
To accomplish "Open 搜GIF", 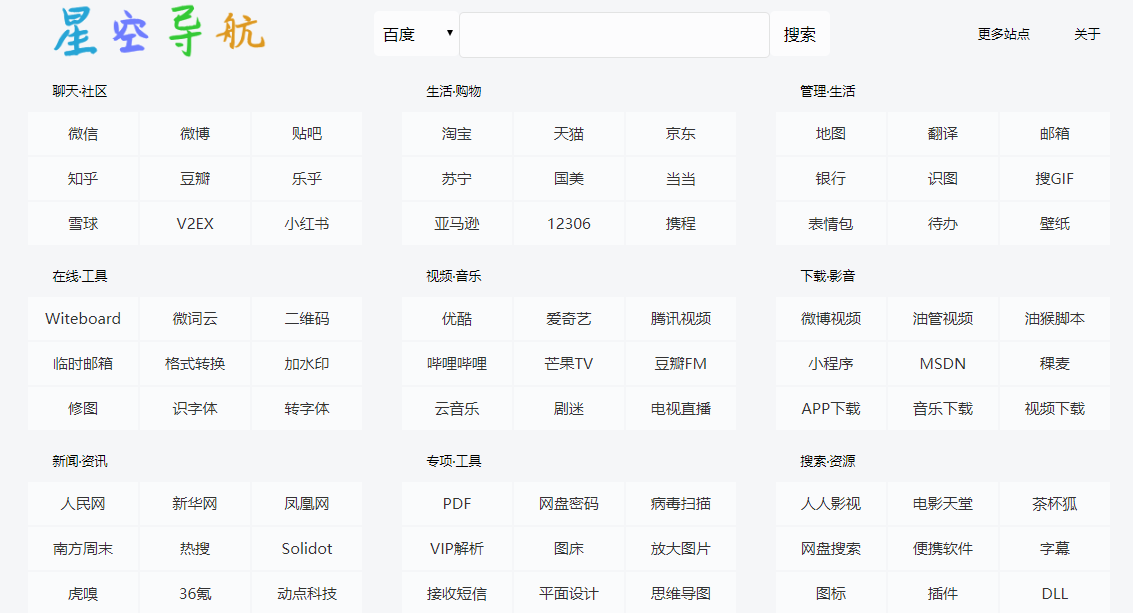I will click(1055, 179).
